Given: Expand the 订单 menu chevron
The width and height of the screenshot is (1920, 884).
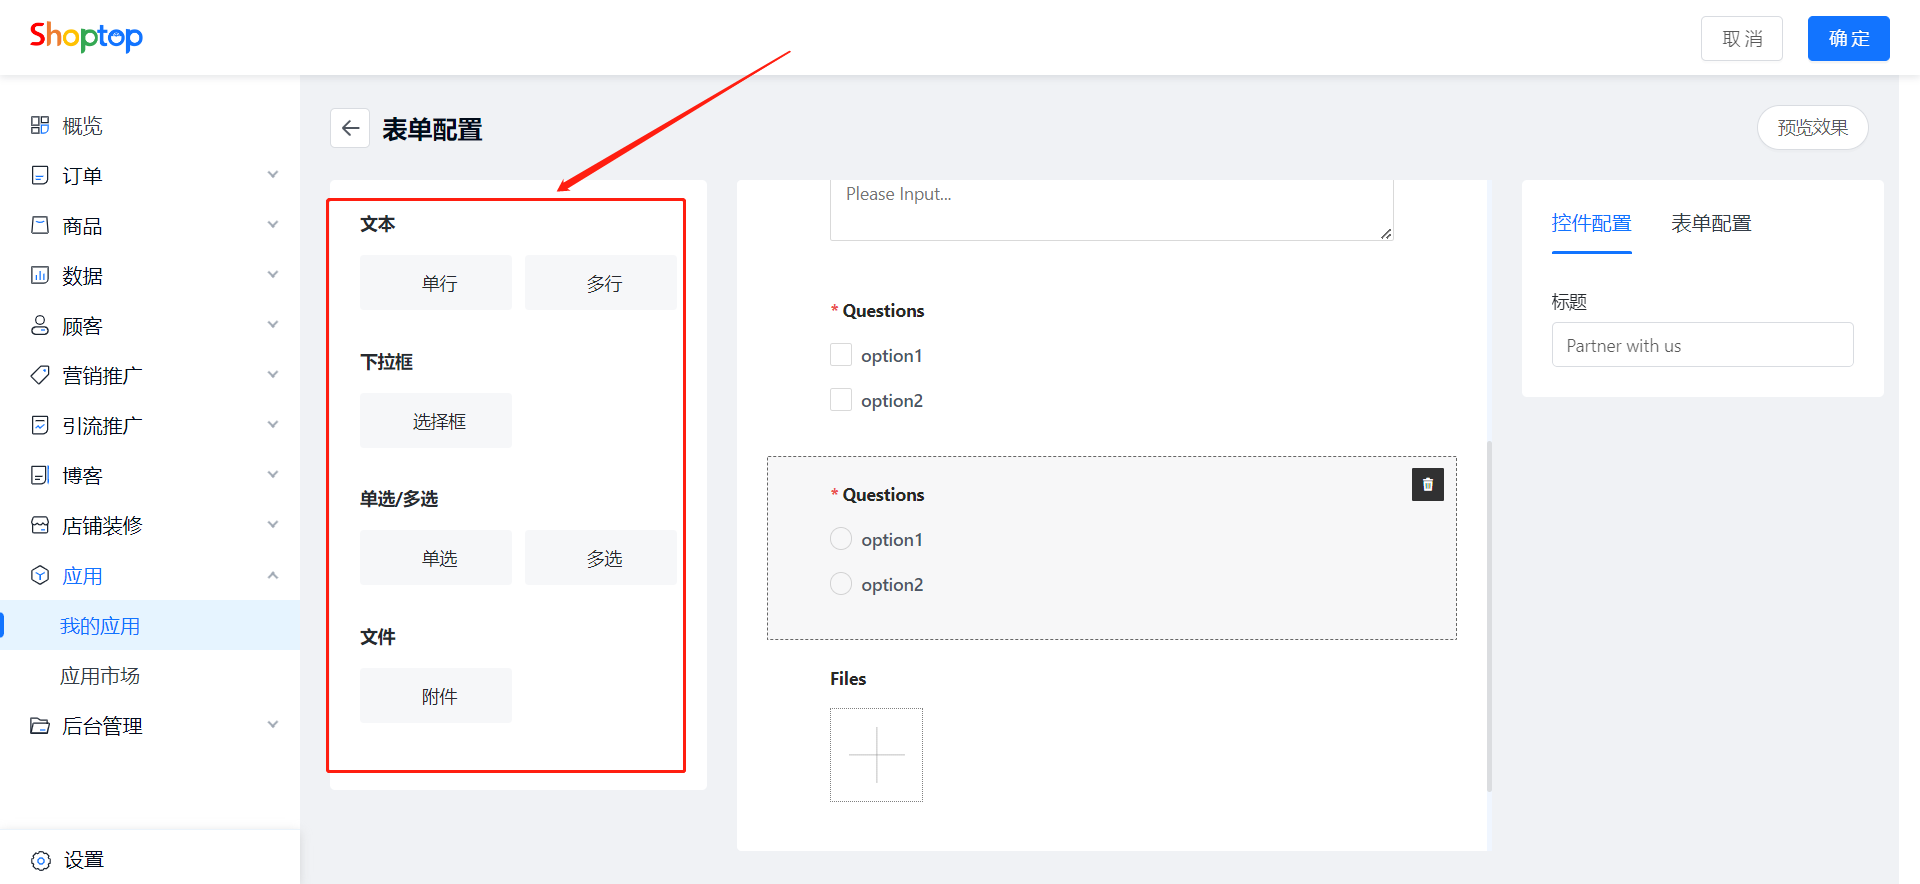Looking at the screenshot, I should coord(273,175).
